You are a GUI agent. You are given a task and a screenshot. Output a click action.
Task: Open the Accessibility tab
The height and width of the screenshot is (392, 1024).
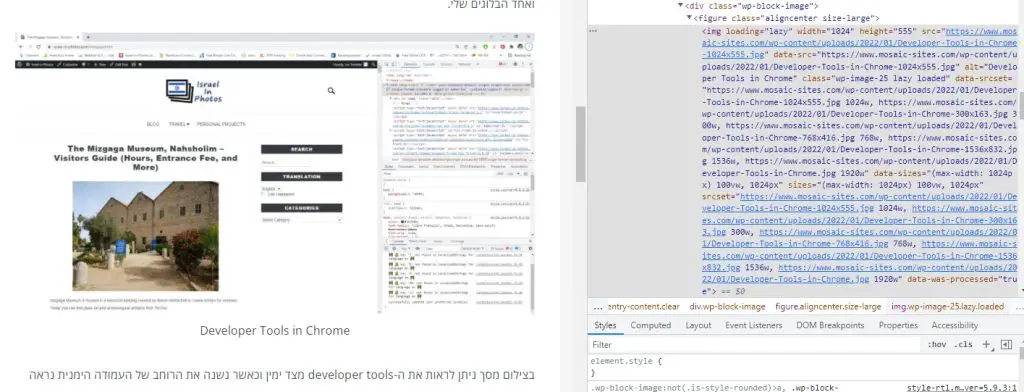click(x=954, y=325)
